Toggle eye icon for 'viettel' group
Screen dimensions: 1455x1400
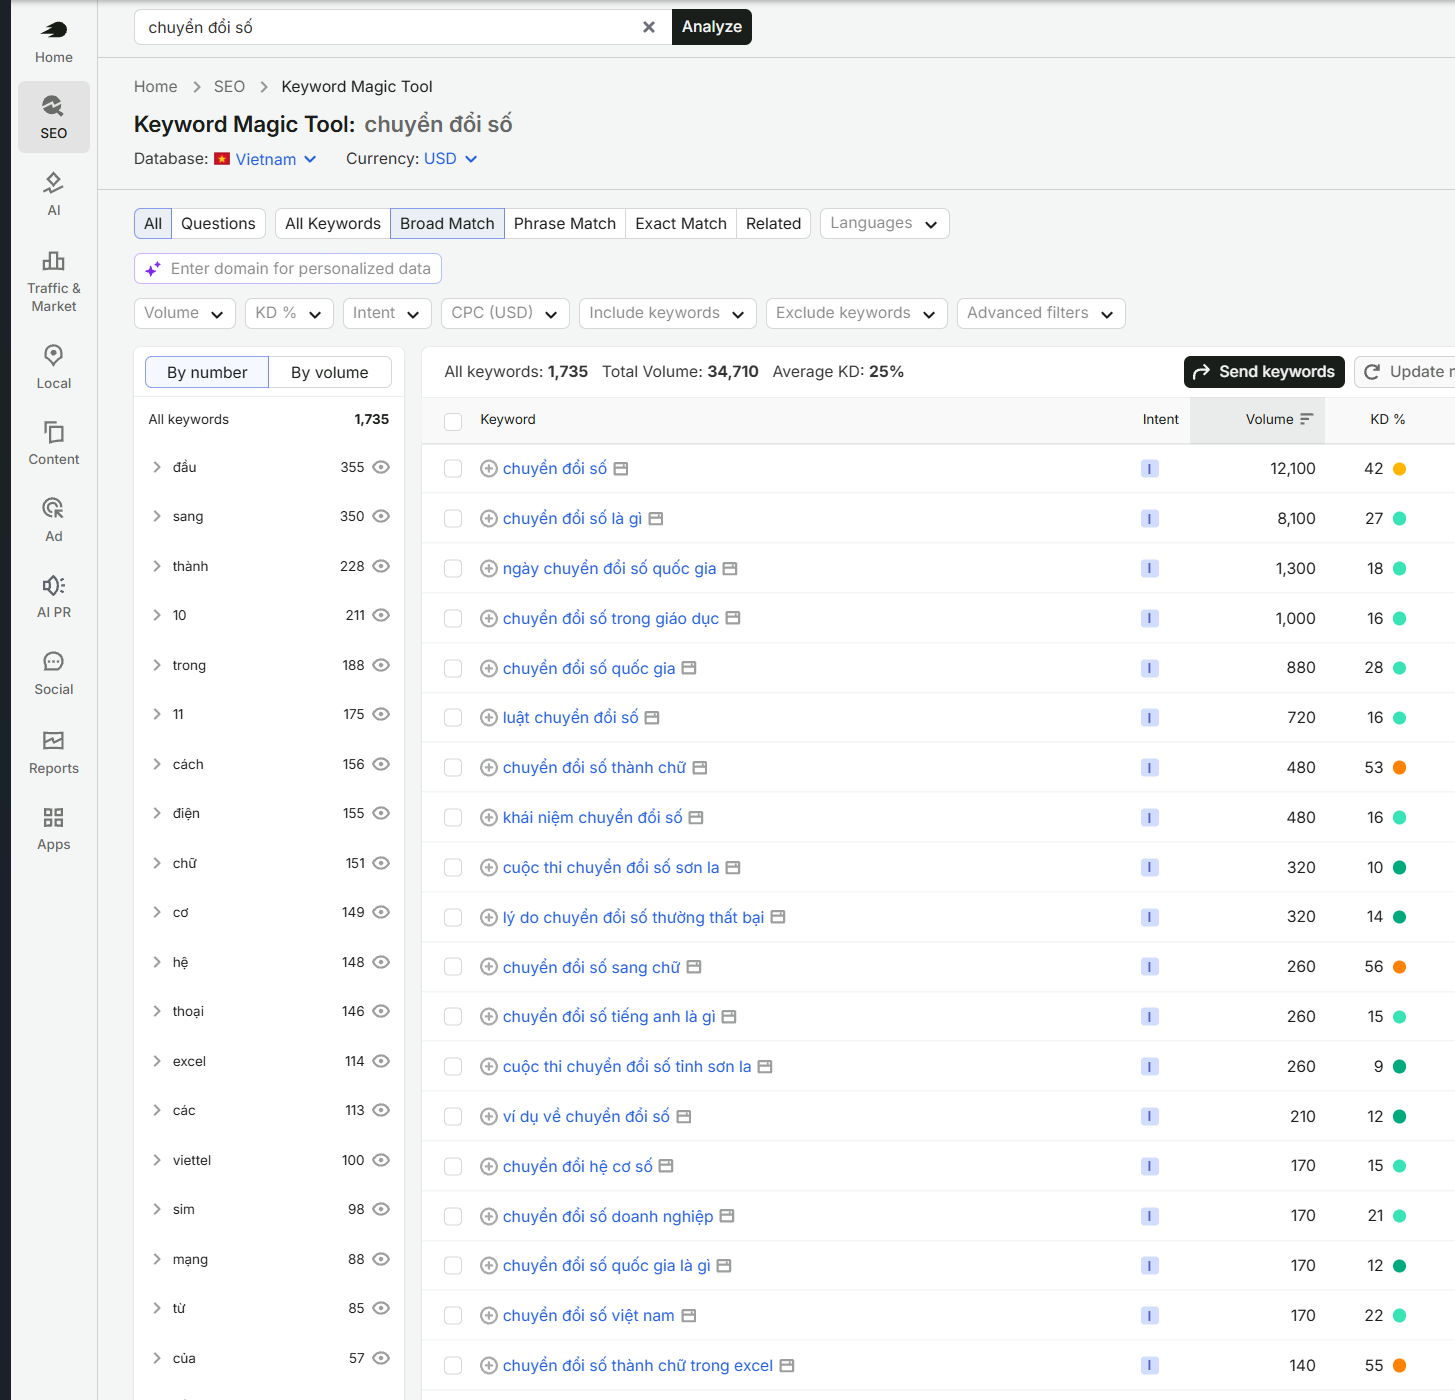point(381,1160)
